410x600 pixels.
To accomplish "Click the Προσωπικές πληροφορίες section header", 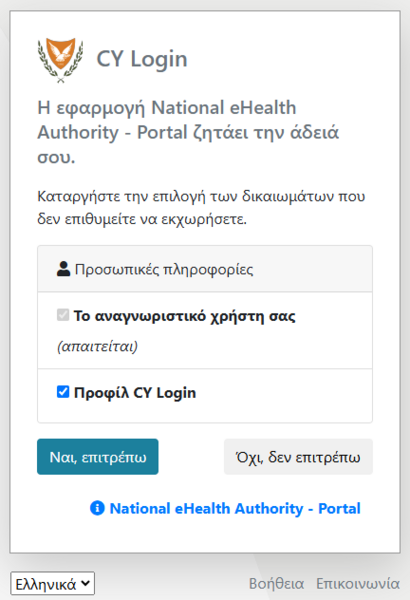I will [205, 269].
